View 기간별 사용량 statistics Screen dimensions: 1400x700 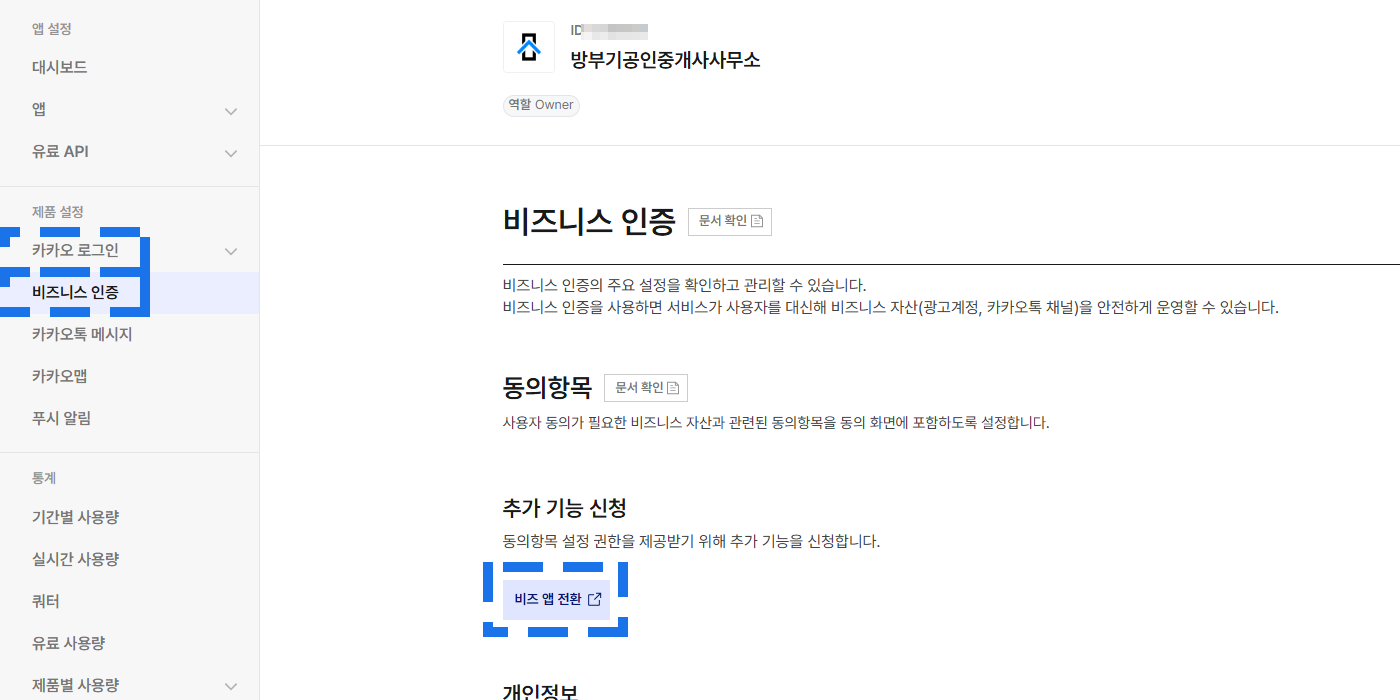[x=75, y=517]
